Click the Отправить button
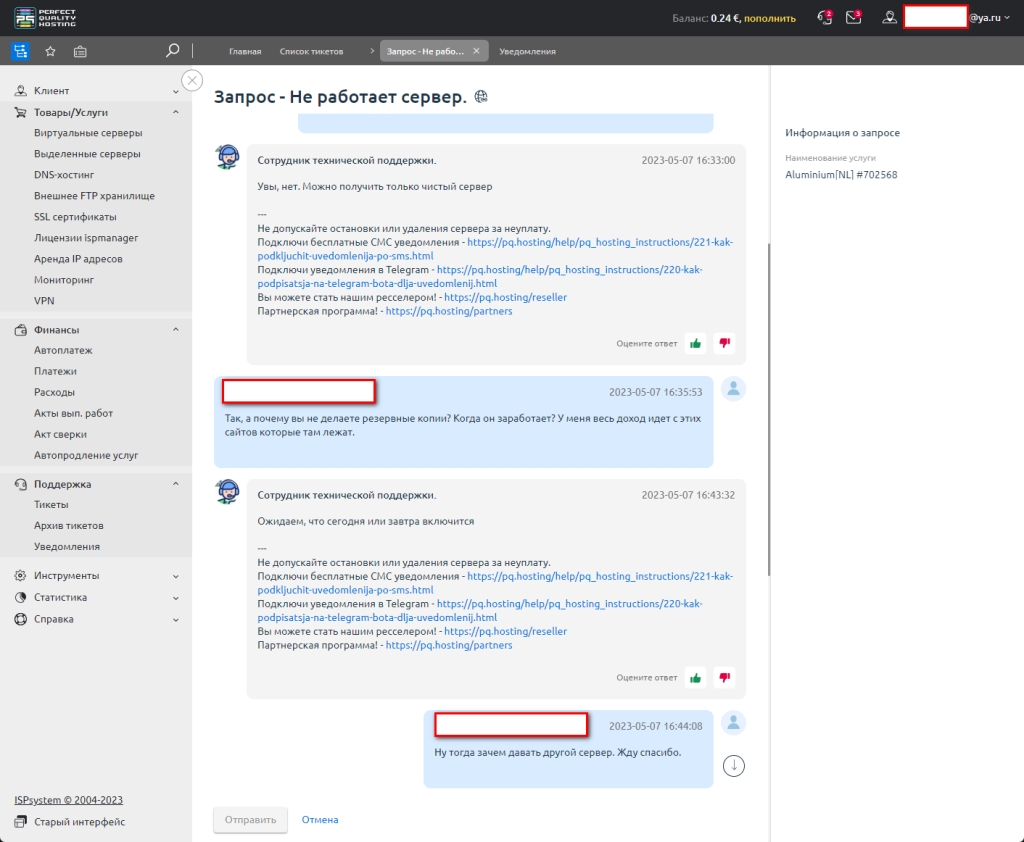Viewport: 1024px width, 842px height. click(250, 820)
